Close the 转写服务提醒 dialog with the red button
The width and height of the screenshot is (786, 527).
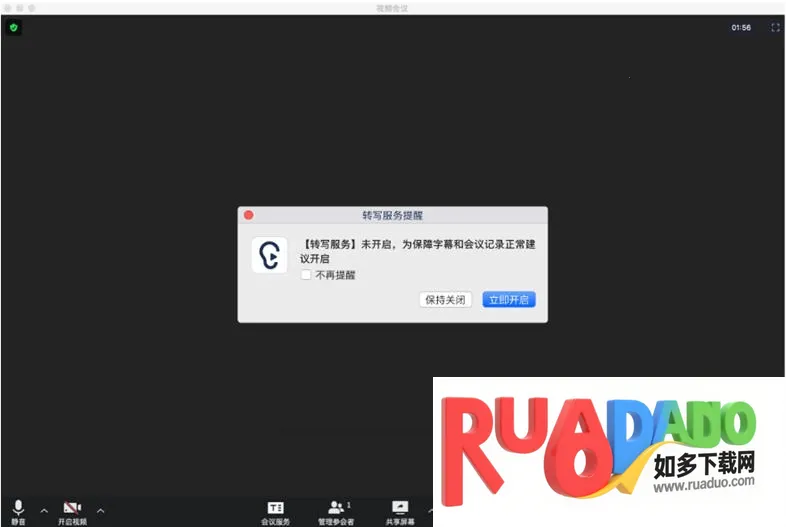pos(249,215)
